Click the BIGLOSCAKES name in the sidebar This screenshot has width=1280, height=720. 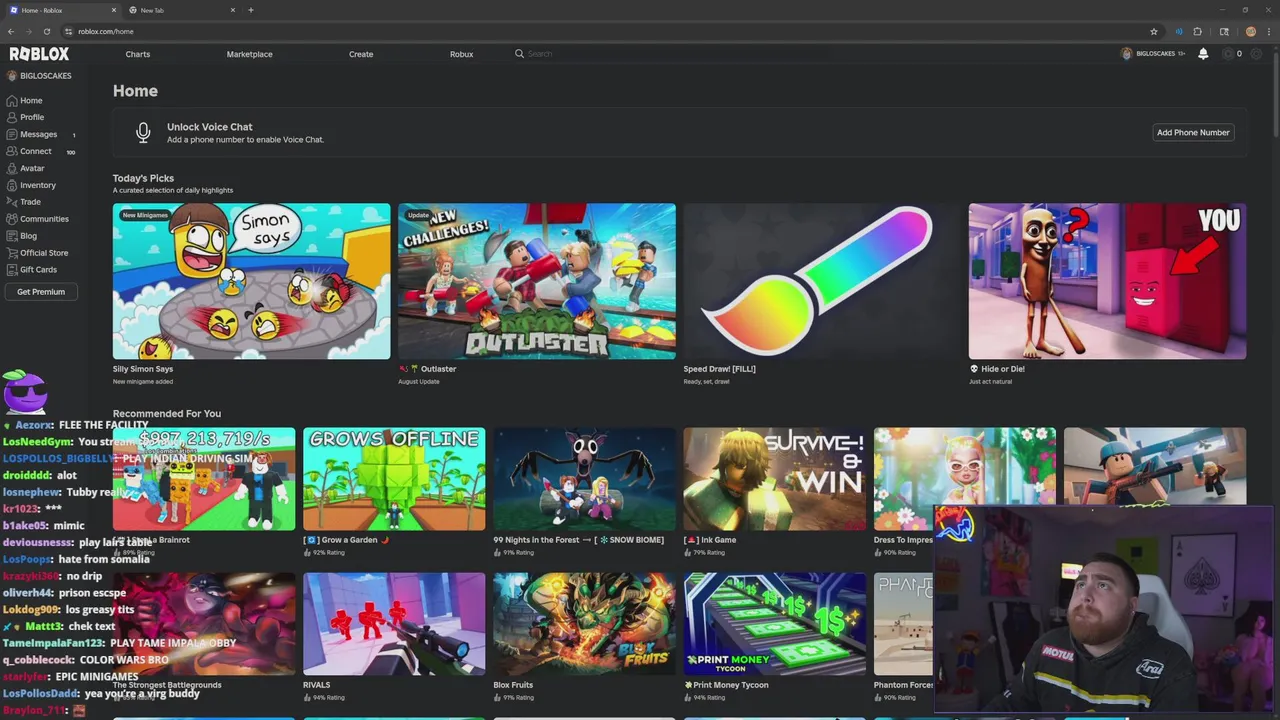pos(46,76)
